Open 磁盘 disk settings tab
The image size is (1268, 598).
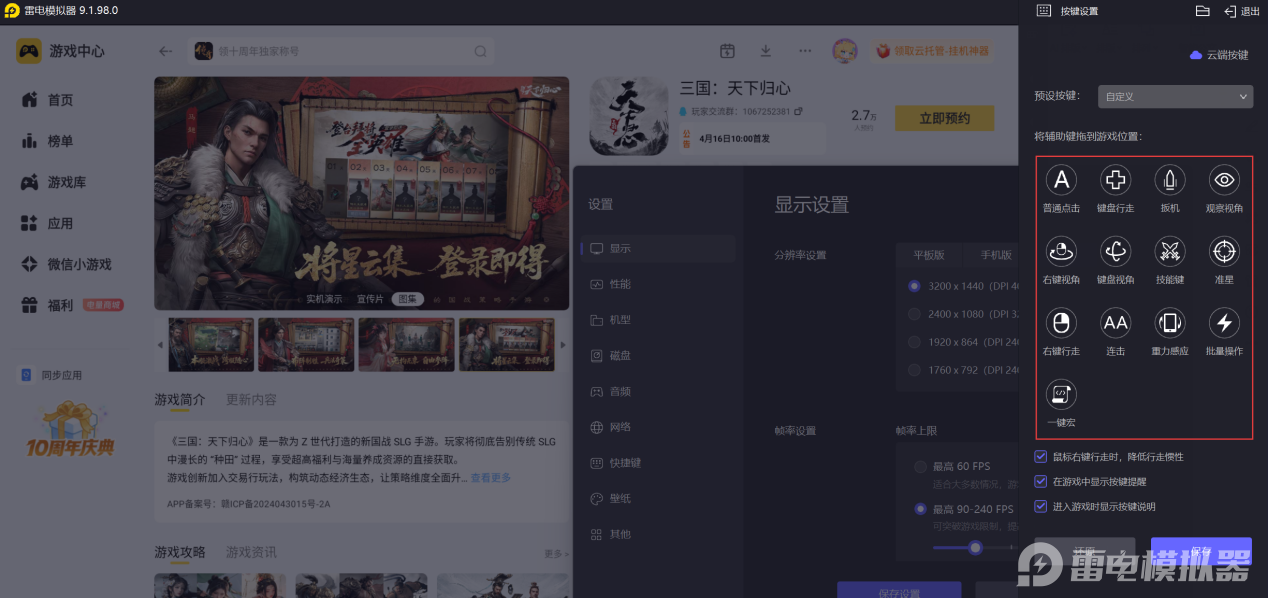(658, 355)
